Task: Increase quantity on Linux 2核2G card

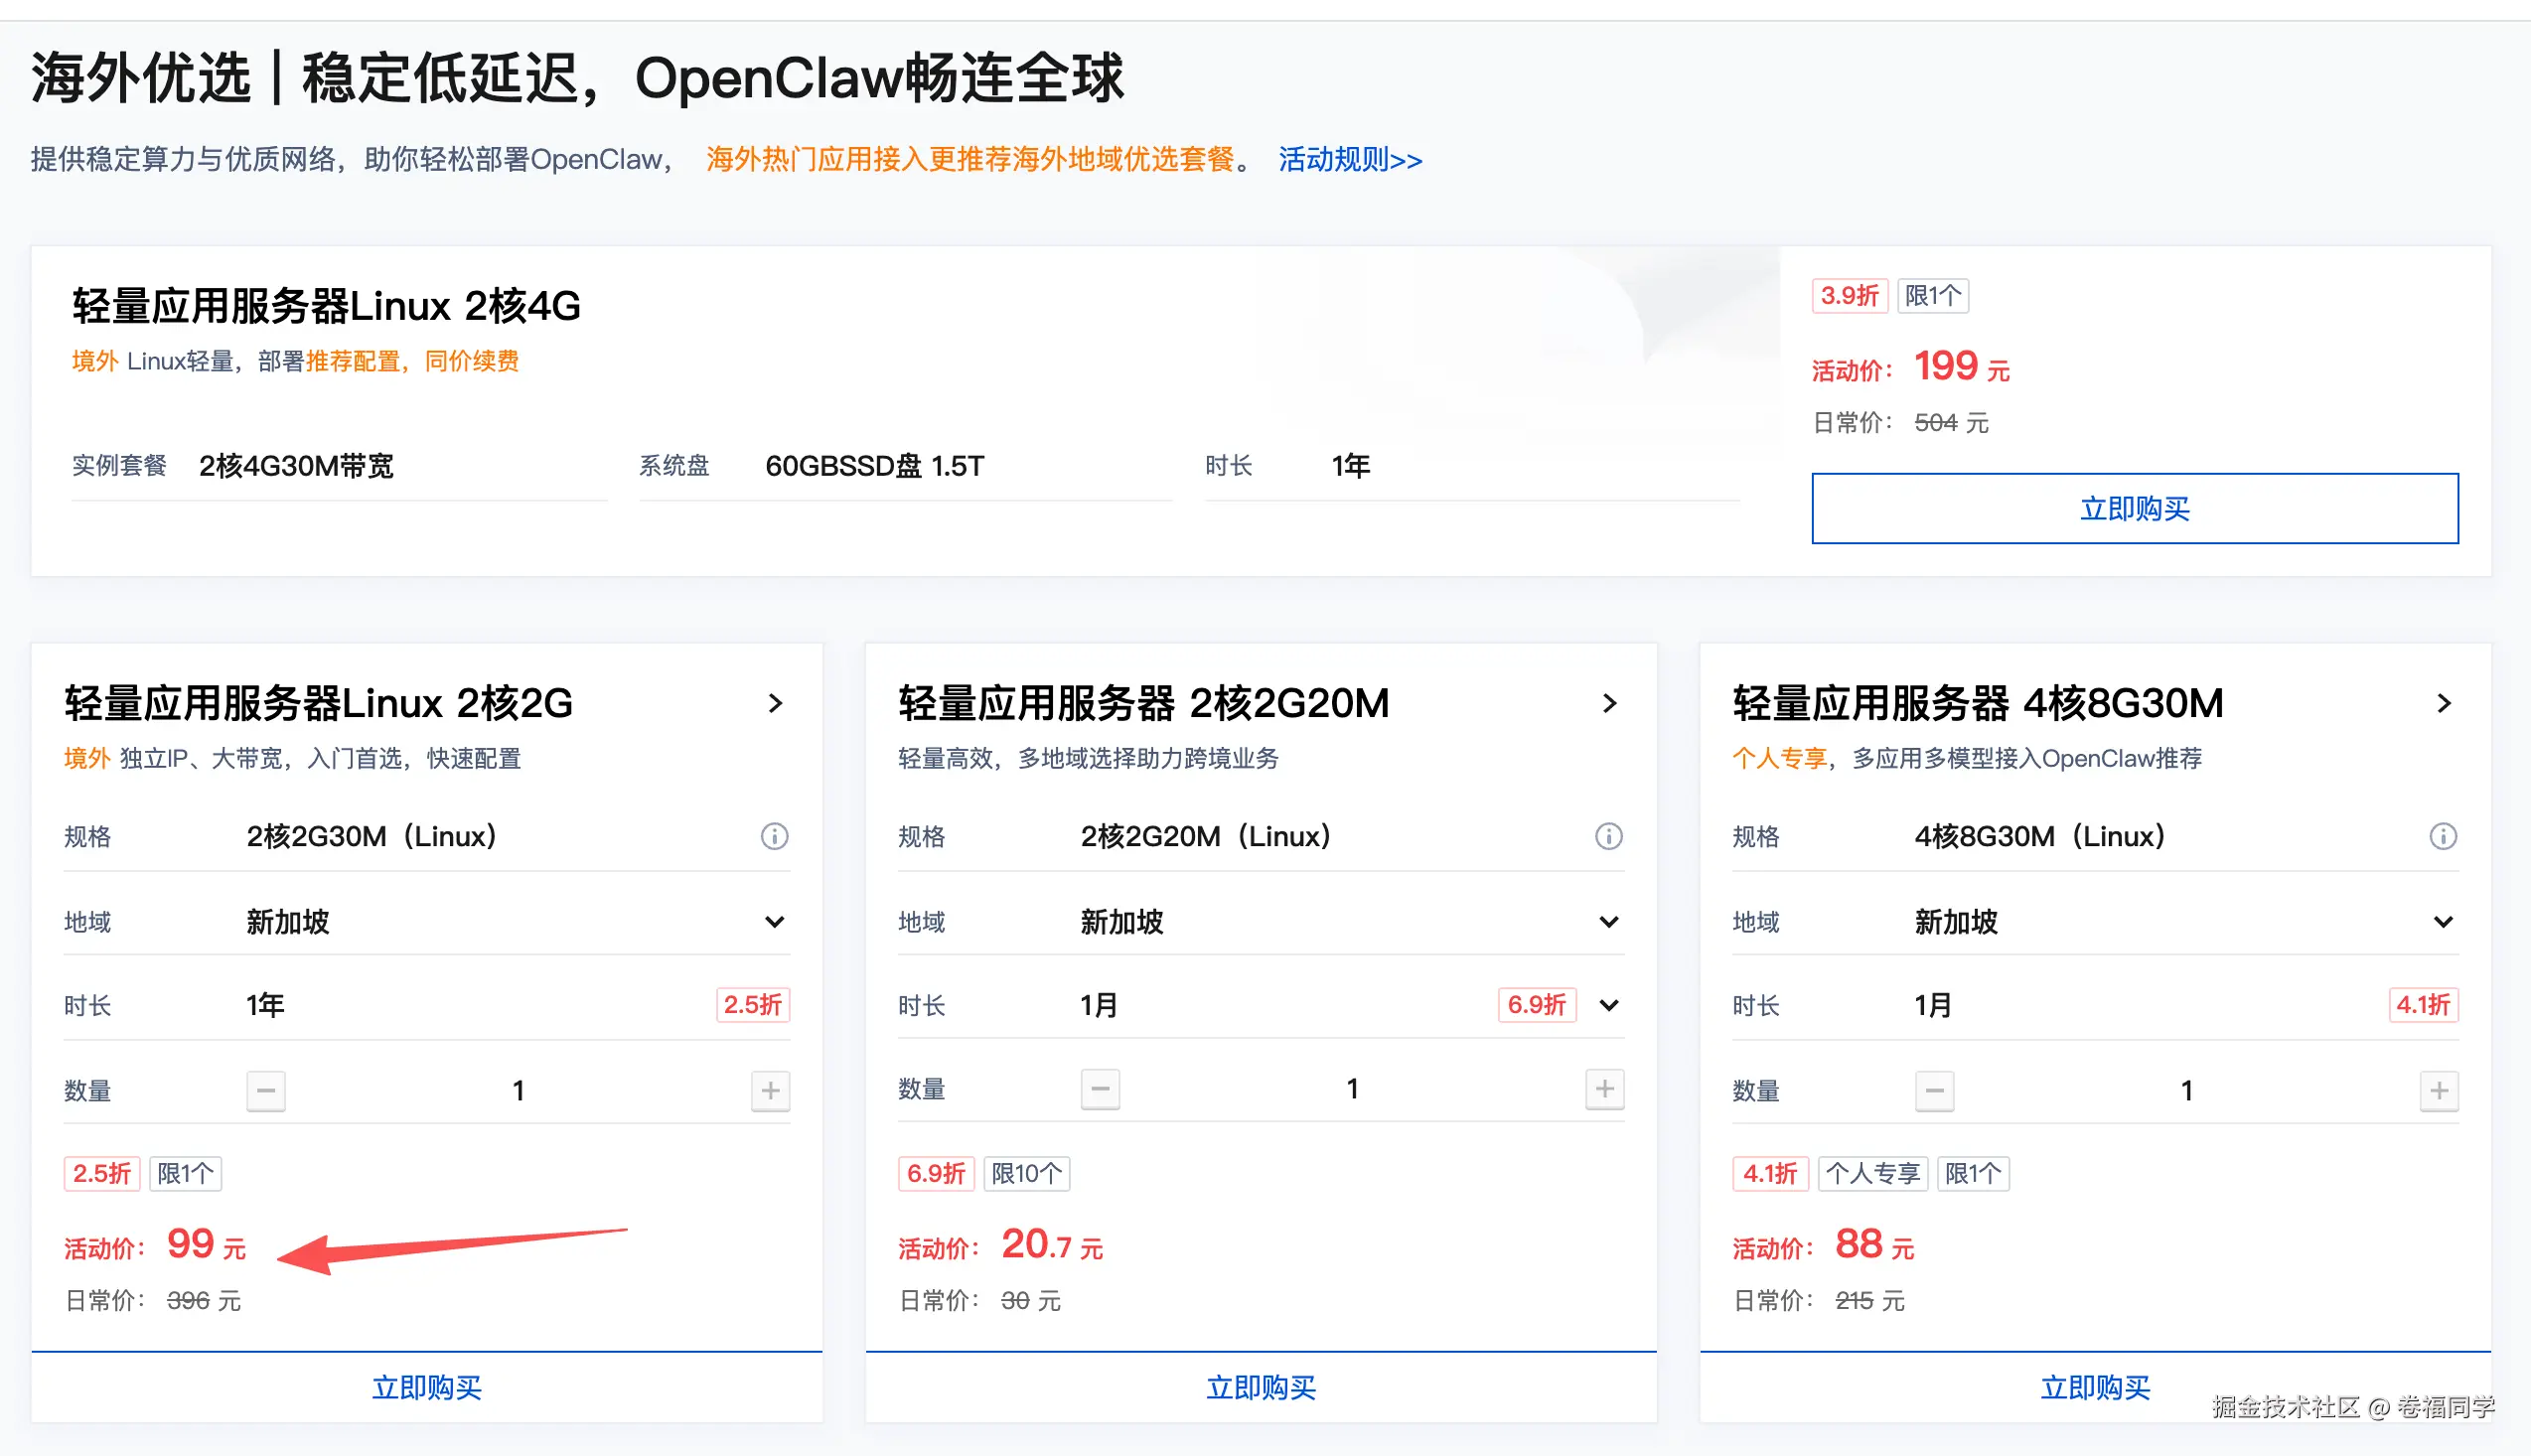Action: (770, 1090)
